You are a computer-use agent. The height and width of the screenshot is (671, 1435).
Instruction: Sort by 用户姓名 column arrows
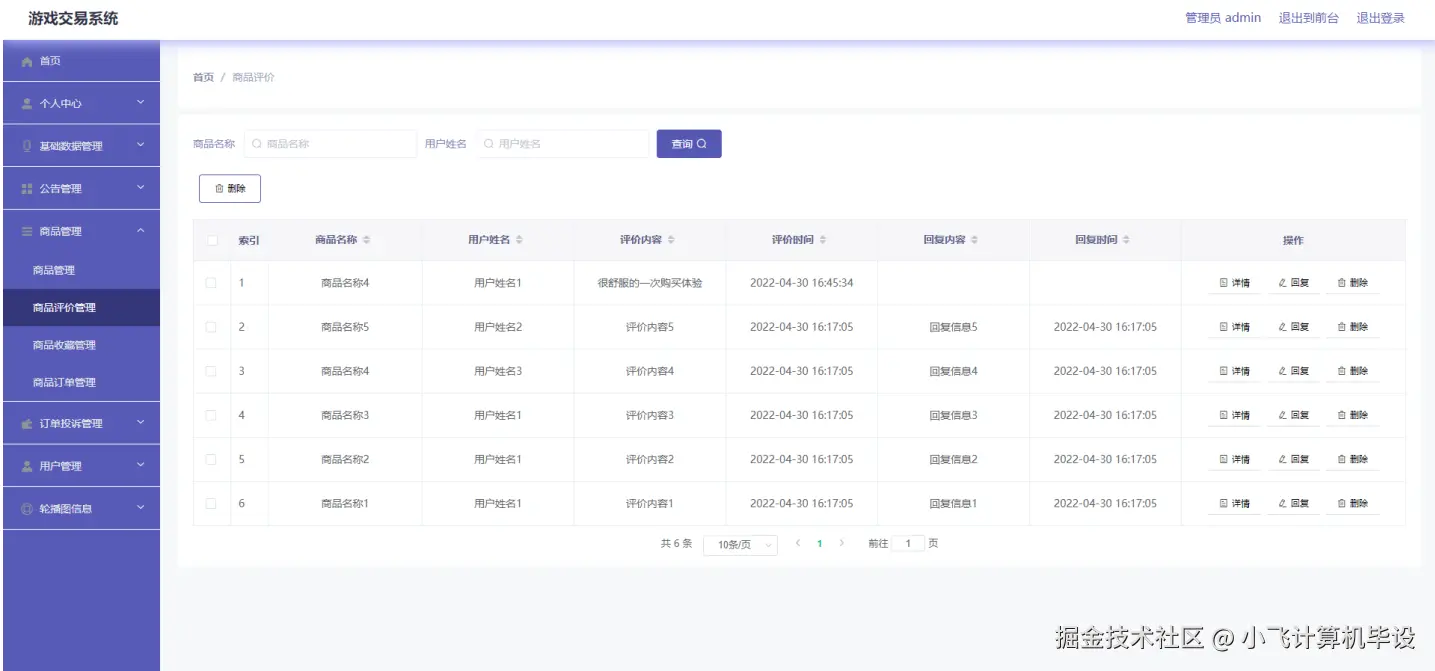pyautogui.click(x=519, y=240)
